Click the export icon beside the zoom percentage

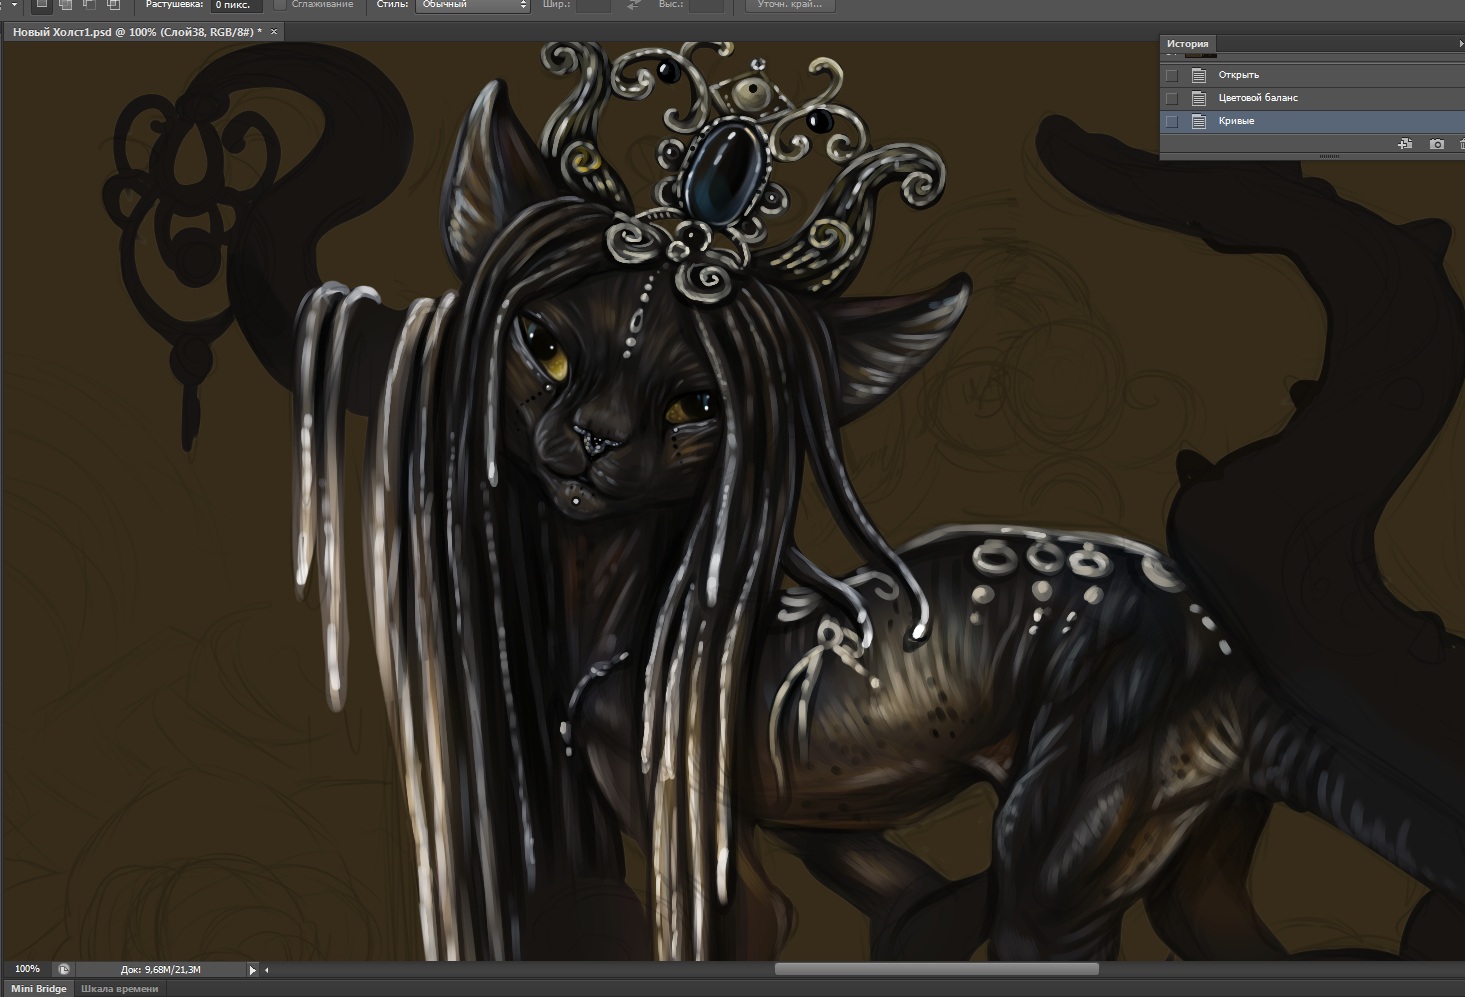[64, 969]
